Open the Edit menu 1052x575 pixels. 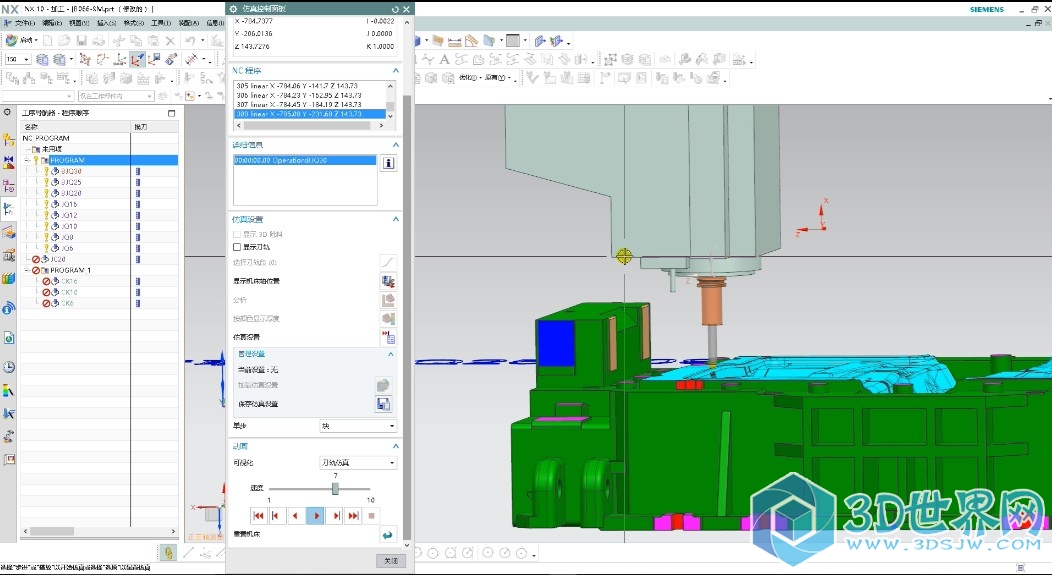(x=52, y=23)
